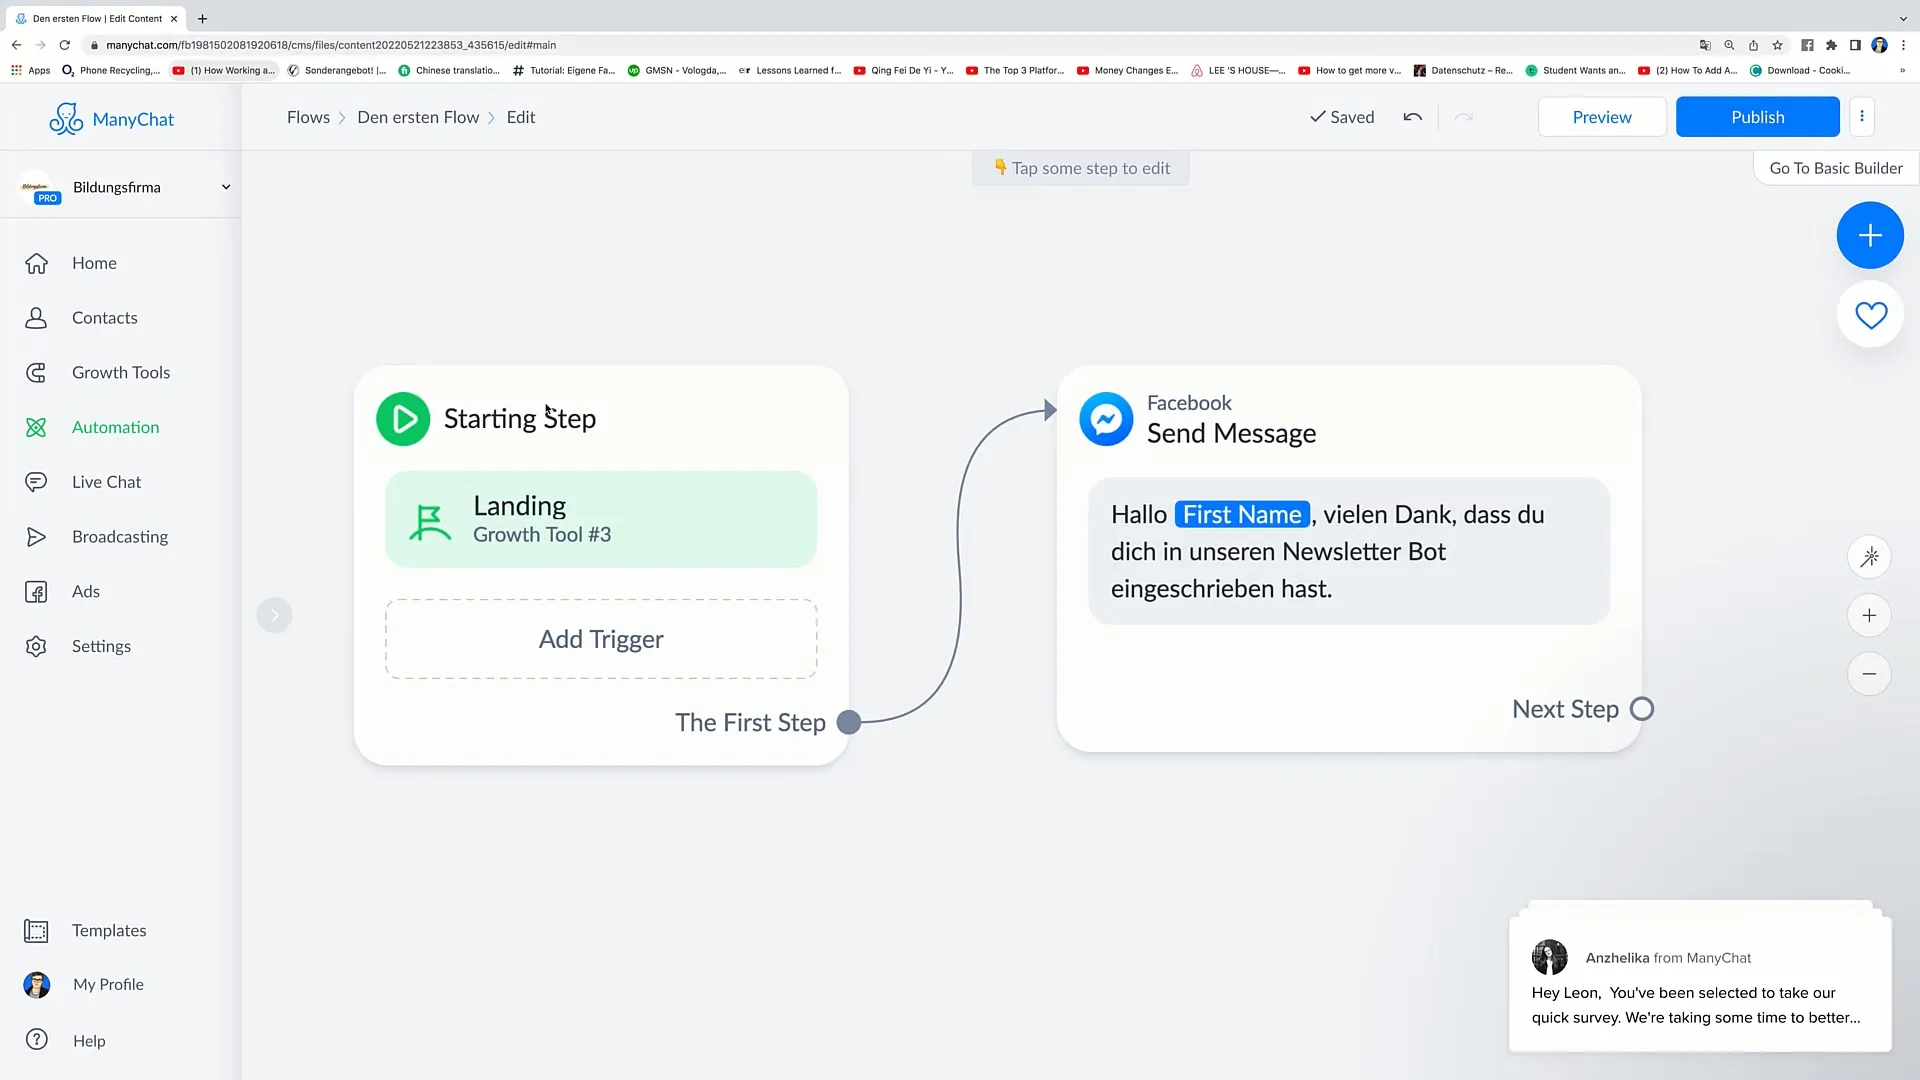Reload the browser page
The image size is (1920, 1080).
click(x=65, y=45)
